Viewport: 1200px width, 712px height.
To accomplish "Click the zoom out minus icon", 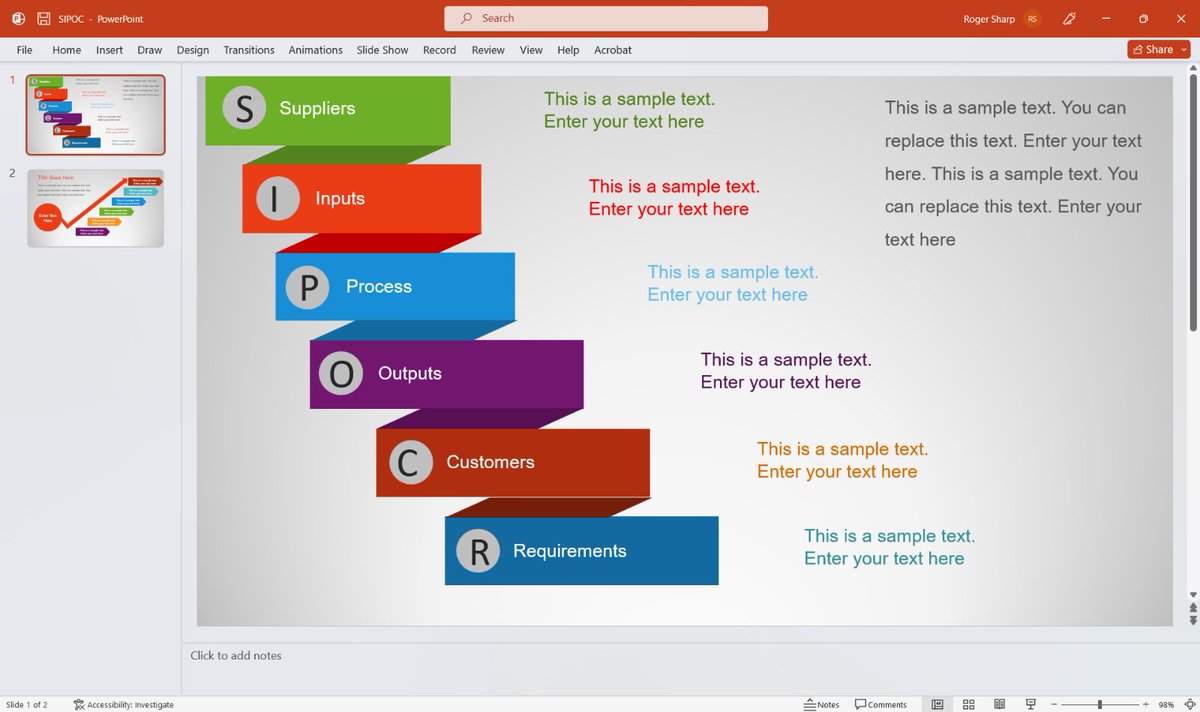I will 1054,704.
